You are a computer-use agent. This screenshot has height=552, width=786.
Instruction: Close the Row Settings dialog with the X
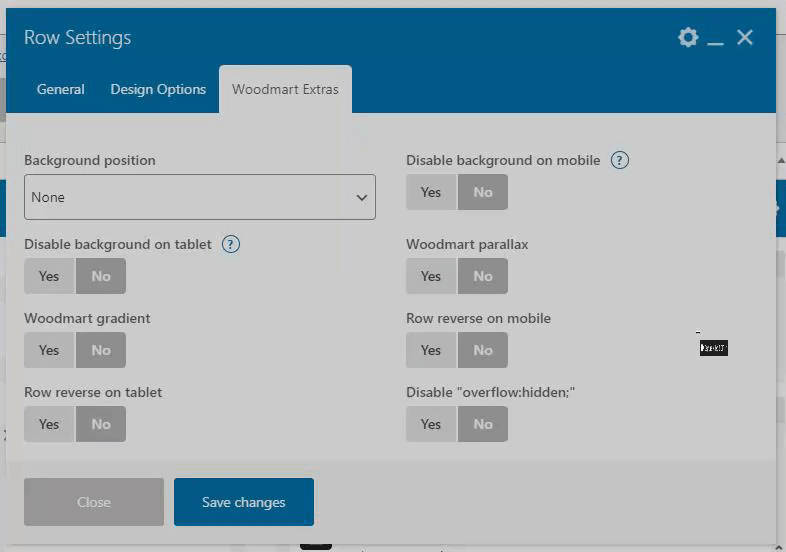click(x=745, y=37)
